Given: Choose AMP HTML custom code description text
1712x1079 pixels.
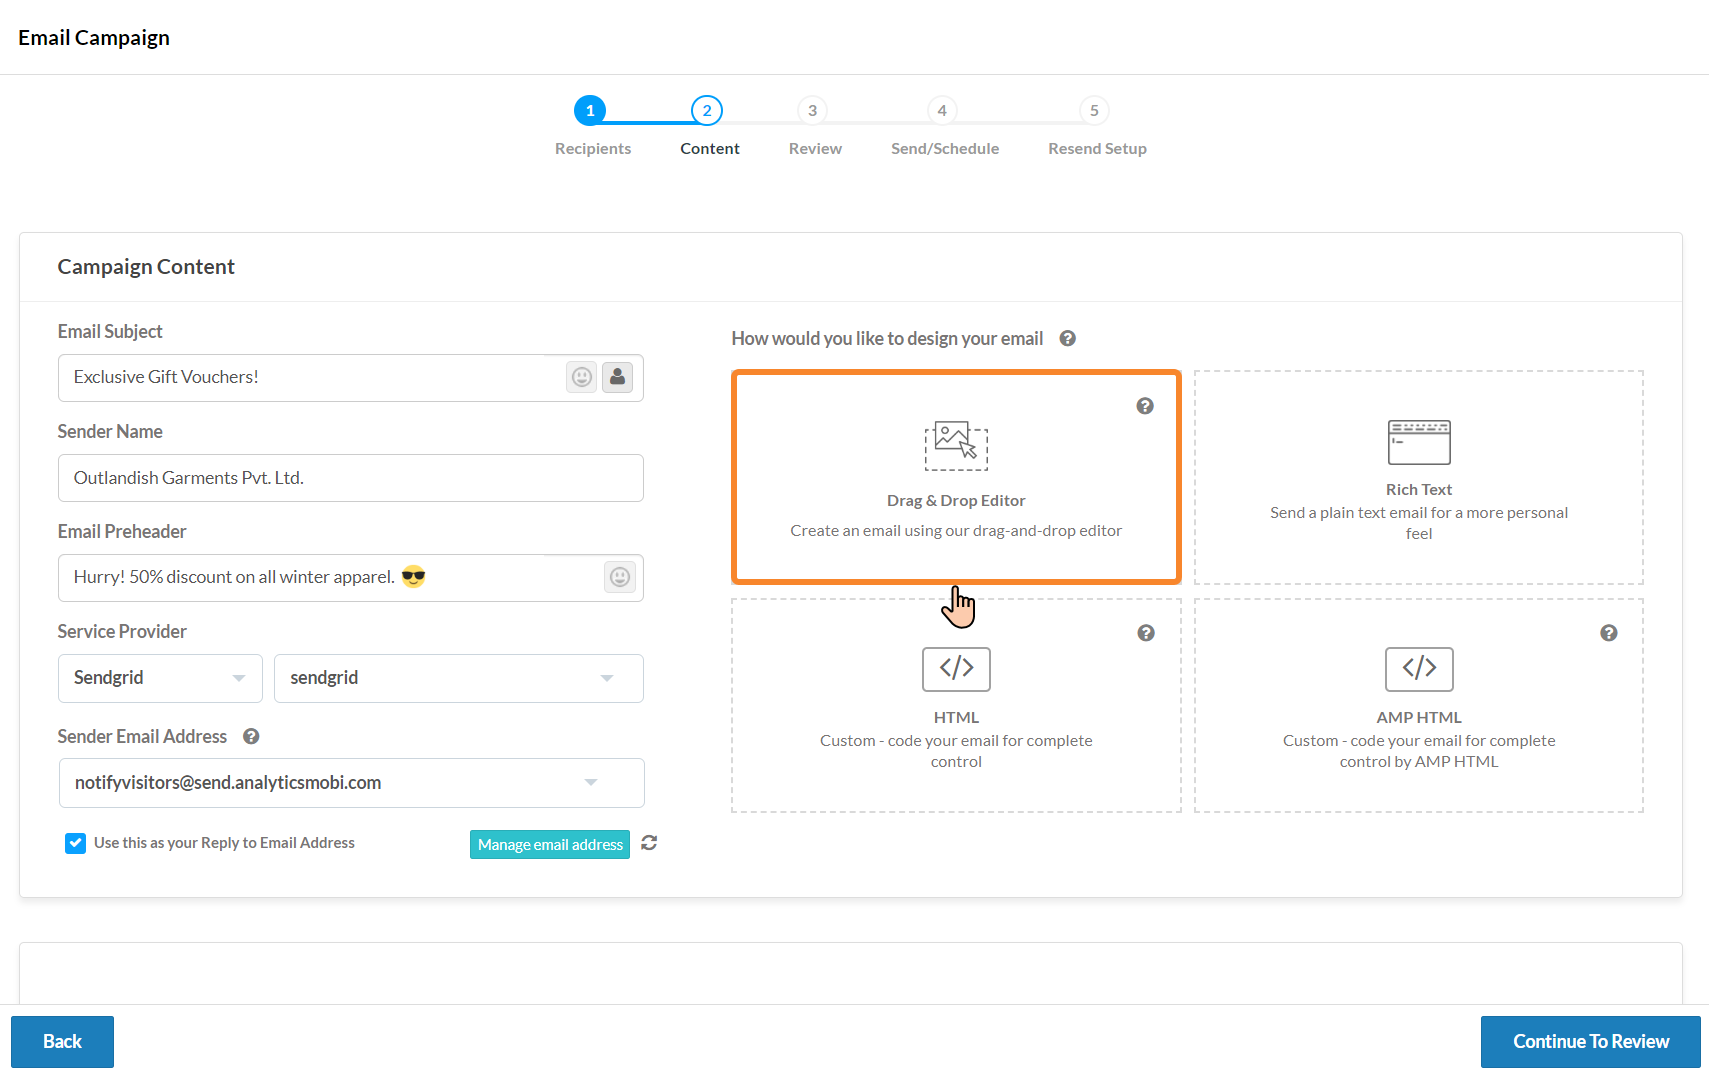Looking at the screenshot, I should (1418, 751).
